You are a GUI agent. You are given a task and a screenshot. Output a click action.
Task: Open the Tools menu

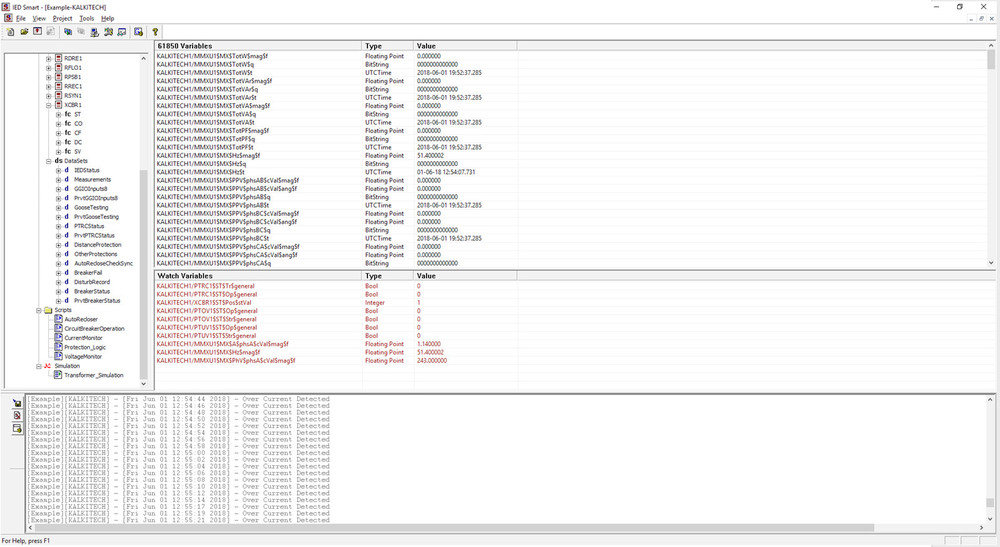pyautogui.click(x=86, y=18)
